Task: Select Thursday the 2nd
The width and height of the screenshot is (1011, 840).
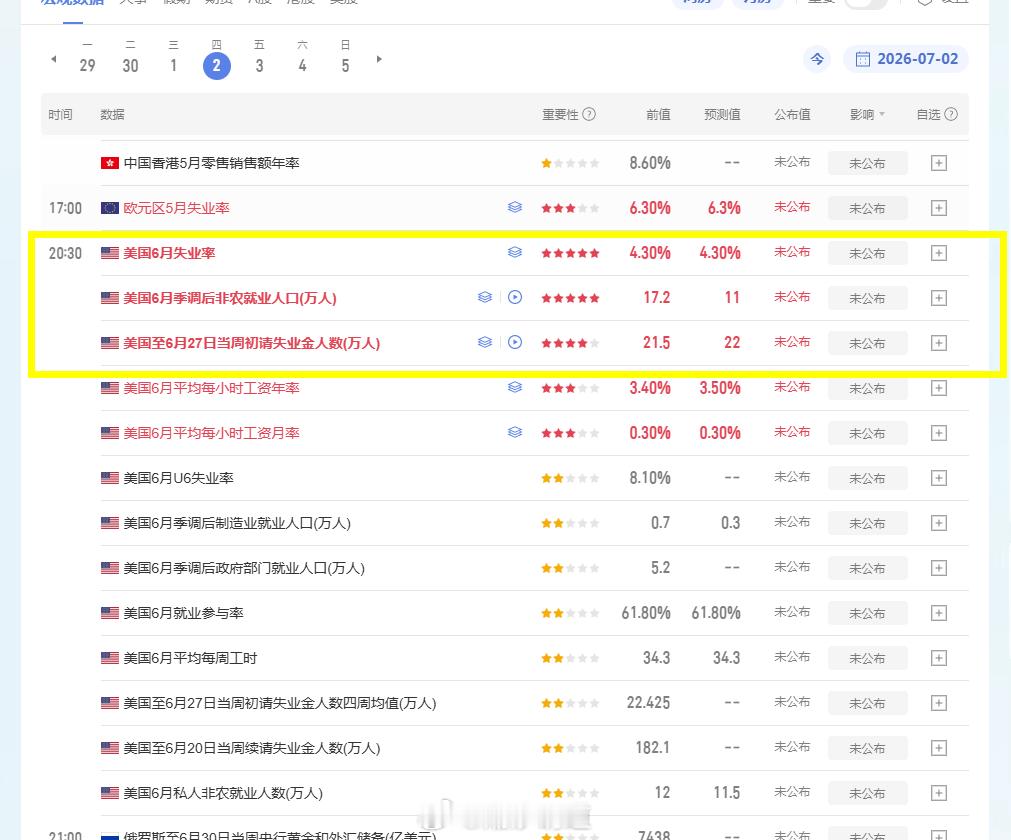Action: pyautogui.click(x=217, y=65)
